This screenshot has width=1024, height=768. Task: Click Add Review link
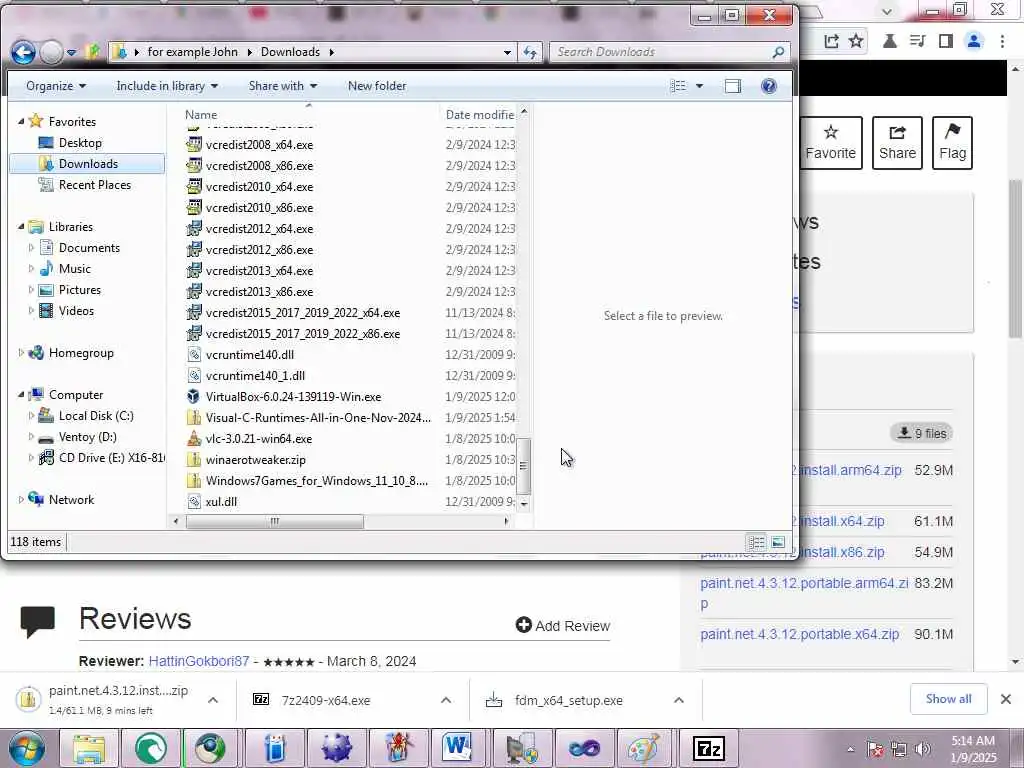point(562,626)
